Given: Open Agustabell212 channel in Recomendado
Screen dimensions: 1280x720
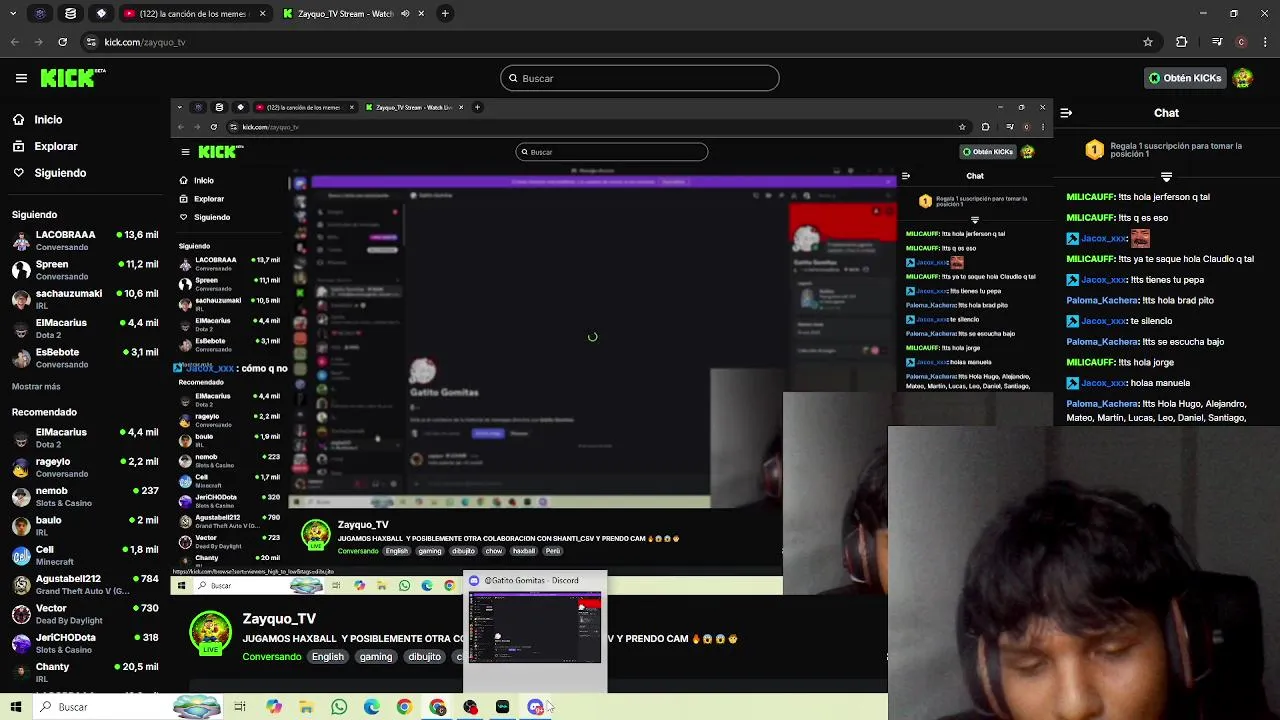Looking at the screenshot, I should tap(84, 584).
